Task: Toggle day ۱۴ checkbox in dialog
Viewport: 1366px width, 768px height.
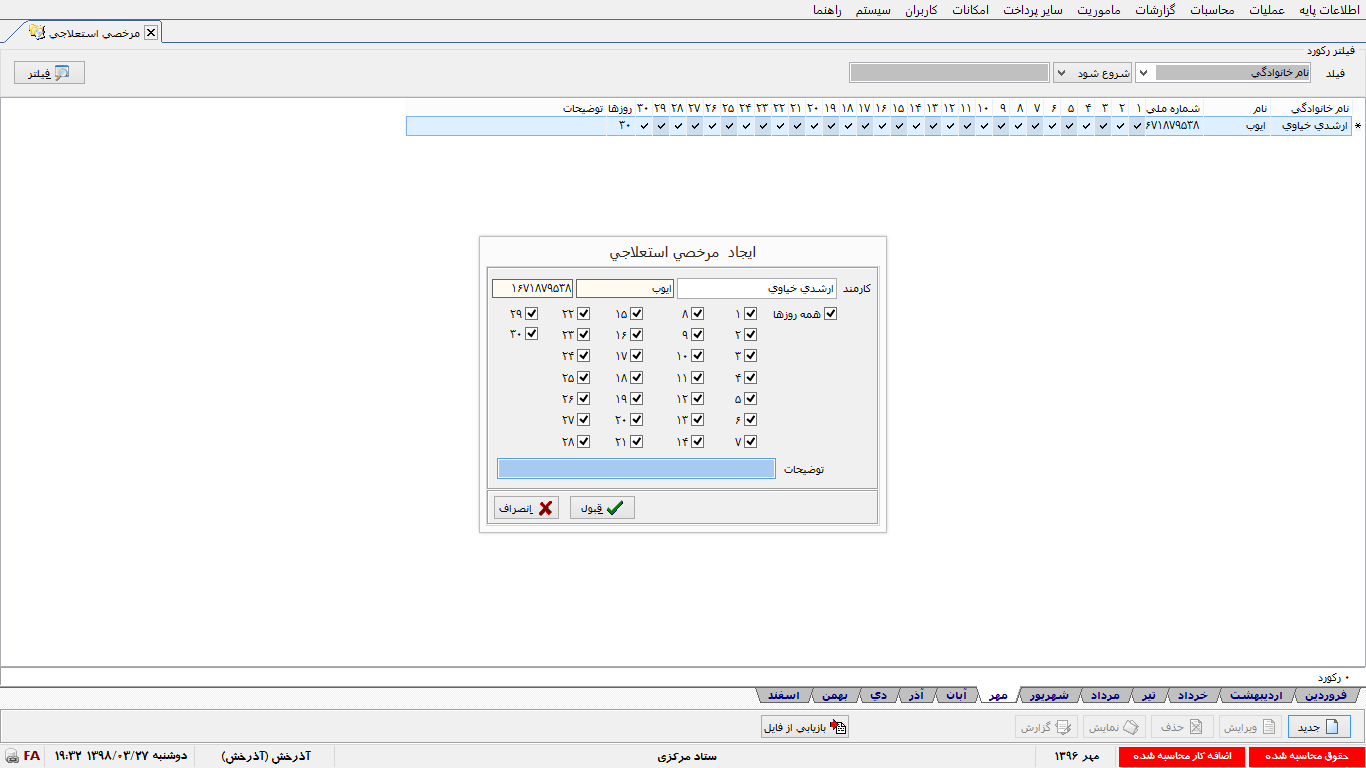Action: (698, 441)
